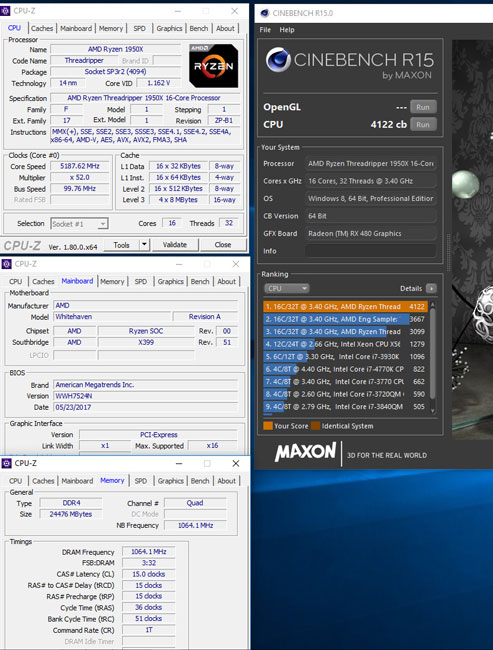The height and width of the screenshot is (650, 493).
Task: Select ranking row 5 Core i7-3930K
Action: click(x=345, y=357)
